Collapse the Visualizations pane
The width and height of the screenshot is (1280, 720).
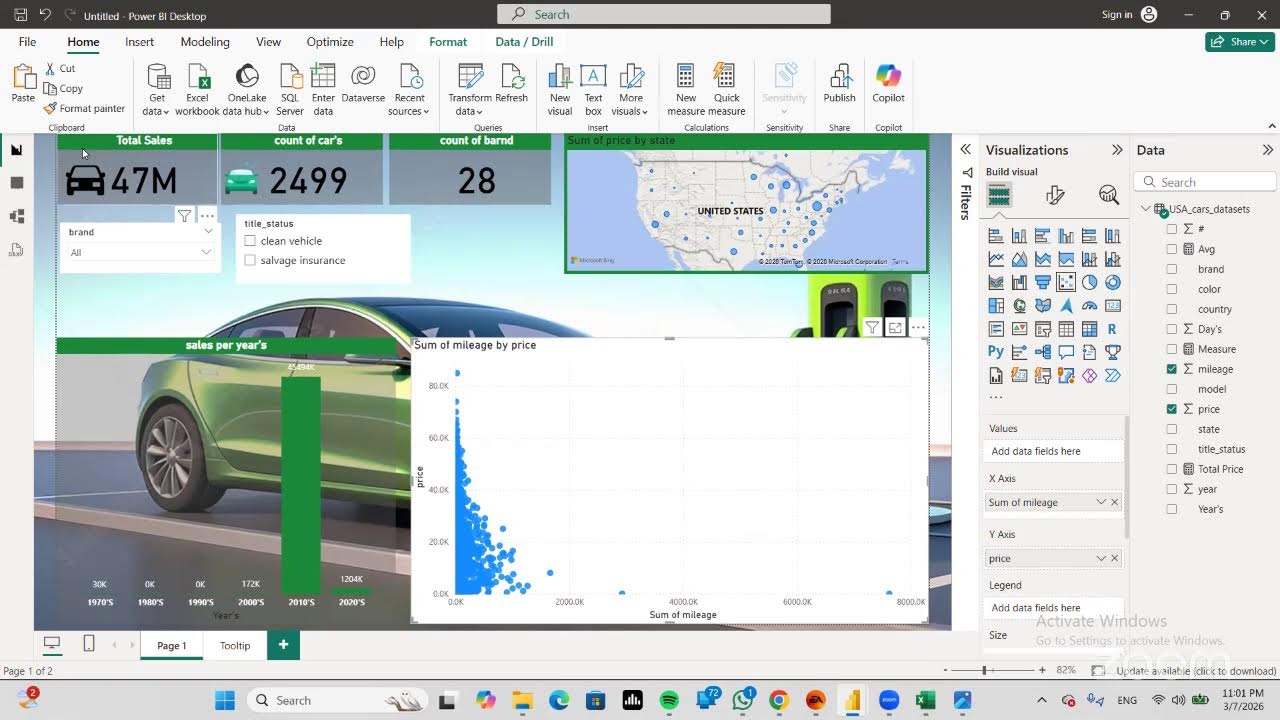point(1117,150)
